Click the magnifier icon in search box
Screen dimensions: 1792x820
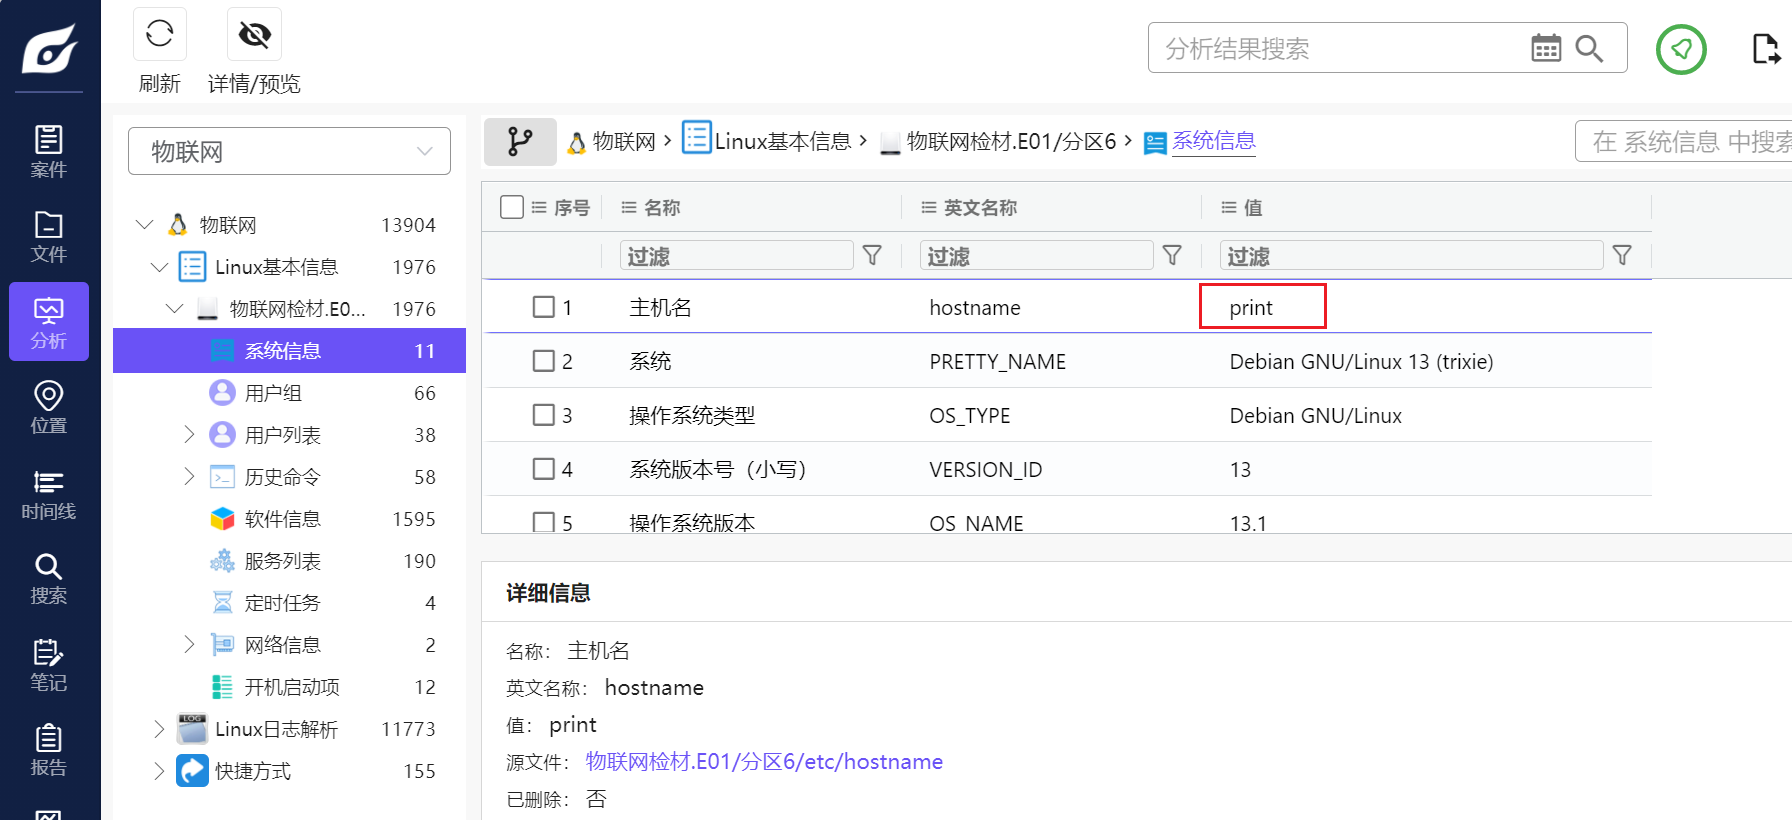tap(1589, 48)
